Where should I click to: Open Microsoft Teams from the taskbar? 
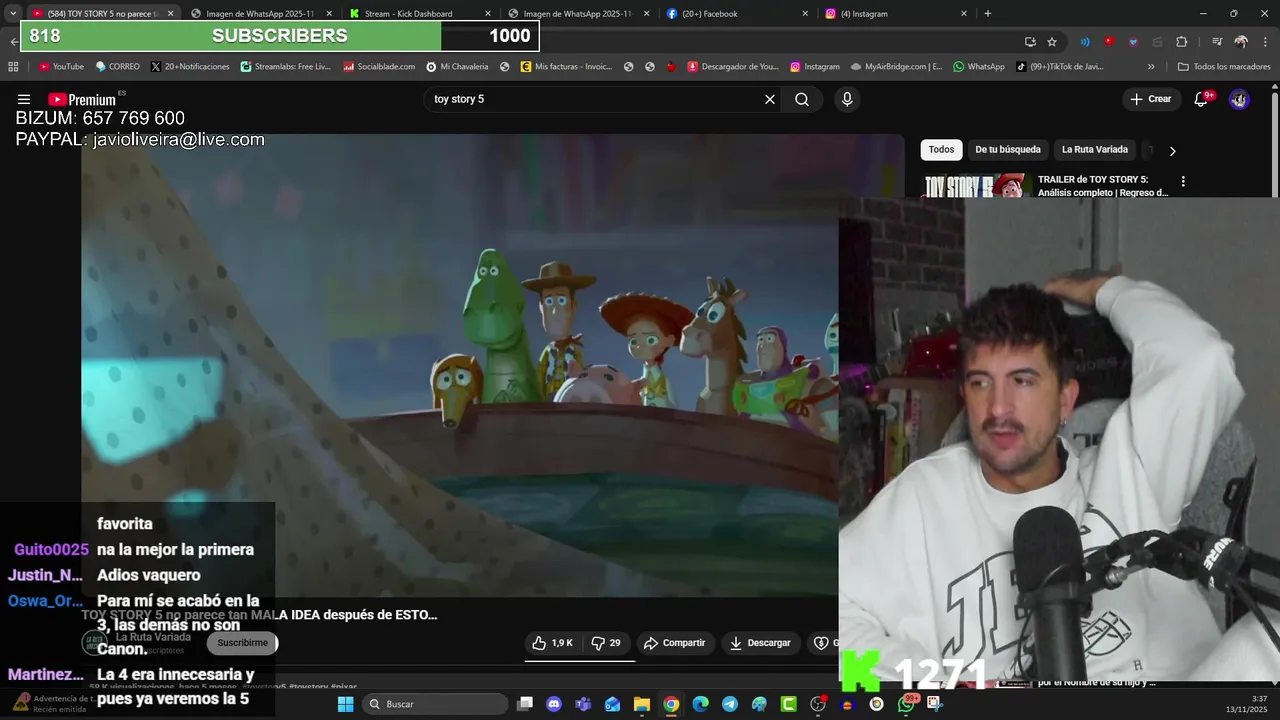(x=583, y=704)
